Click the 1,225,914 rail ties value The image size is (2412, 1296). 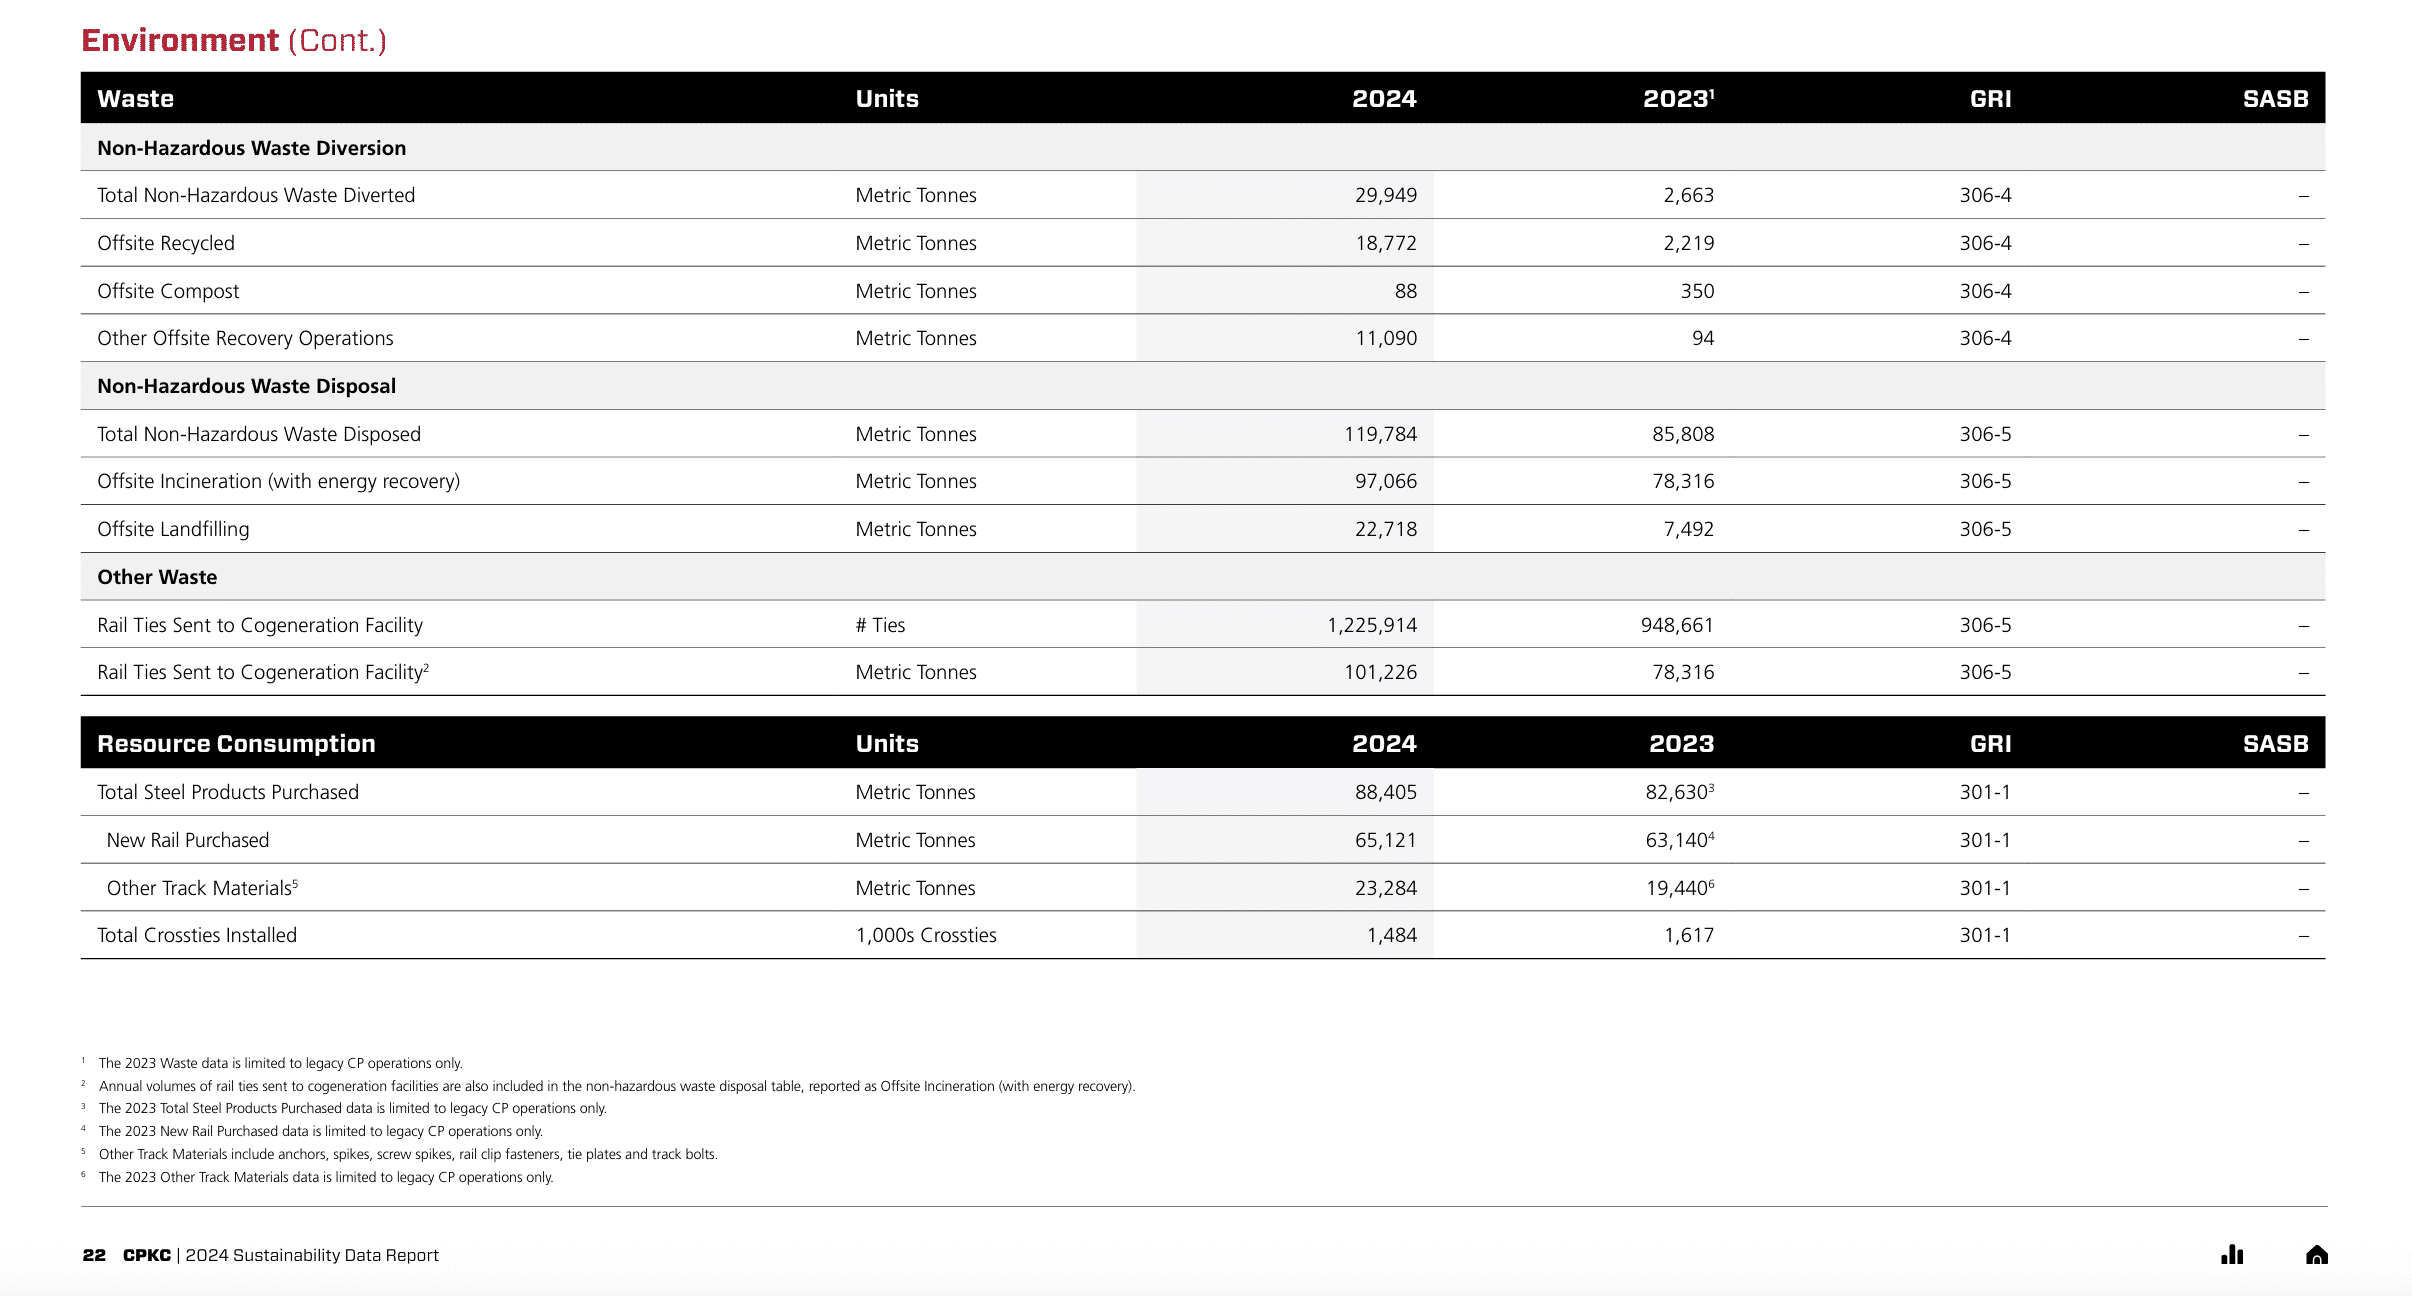(1372, 625)
